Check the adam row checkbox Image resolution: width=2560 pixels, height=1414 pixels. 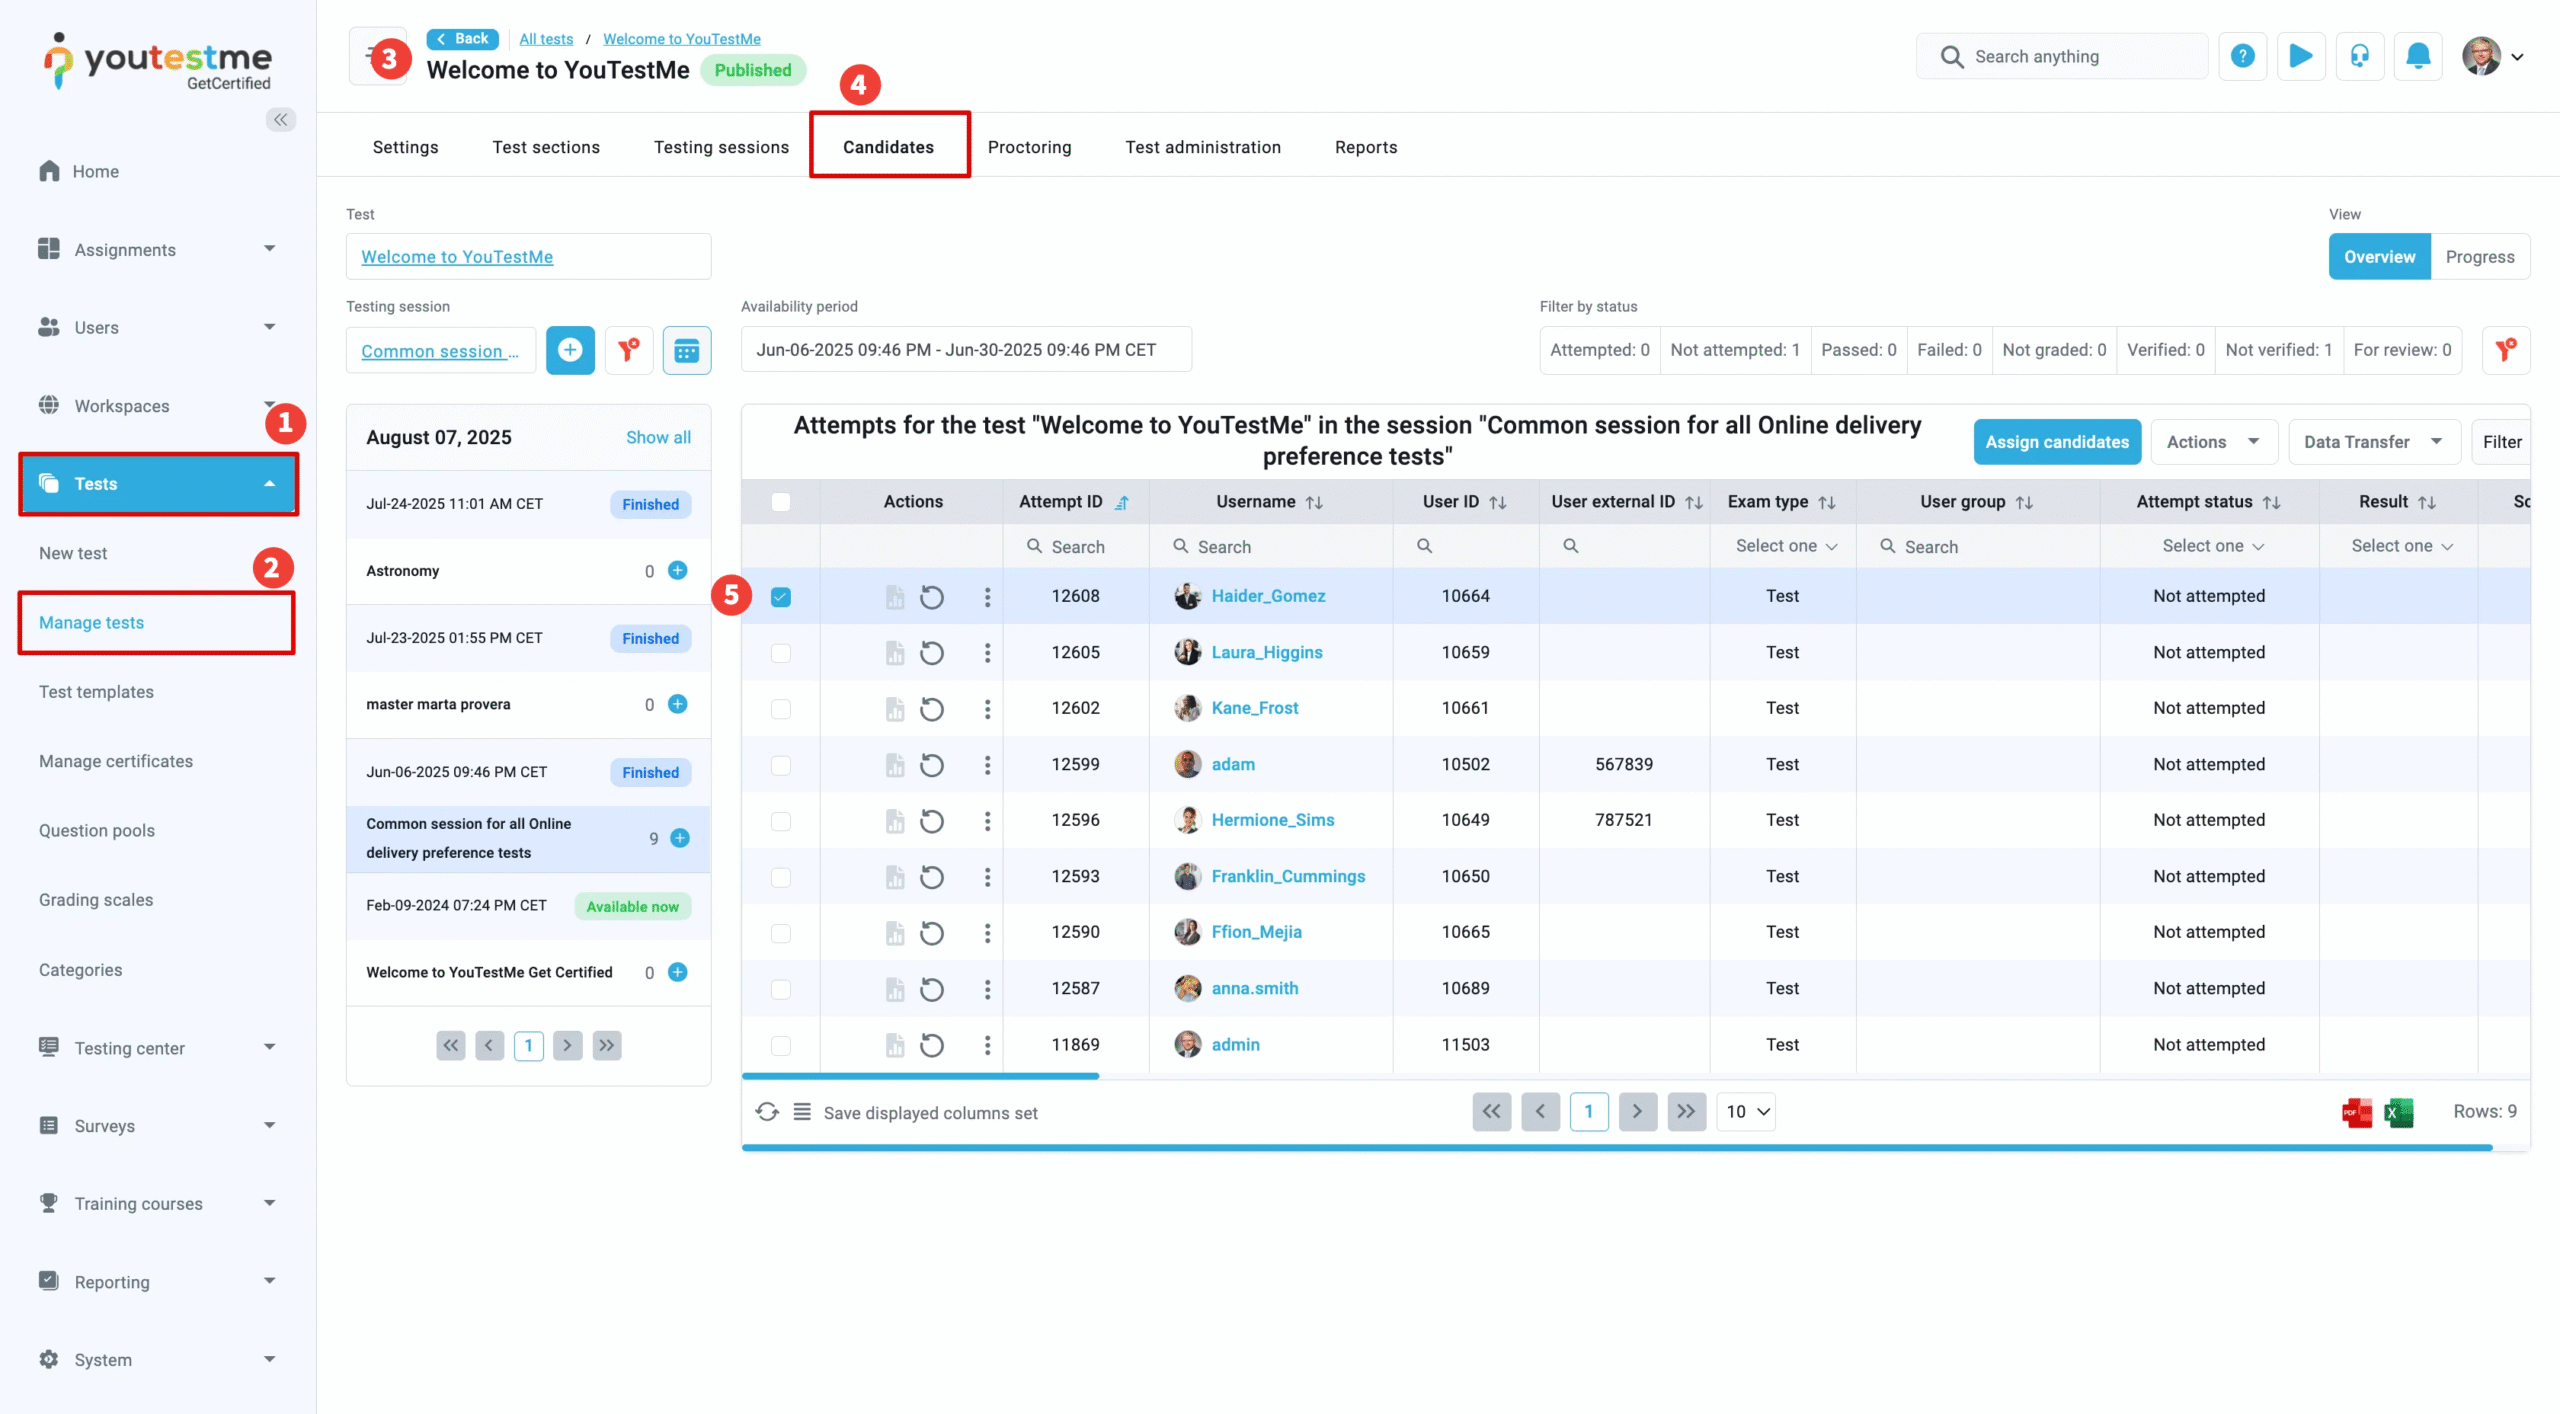click(x=781, y=765)
